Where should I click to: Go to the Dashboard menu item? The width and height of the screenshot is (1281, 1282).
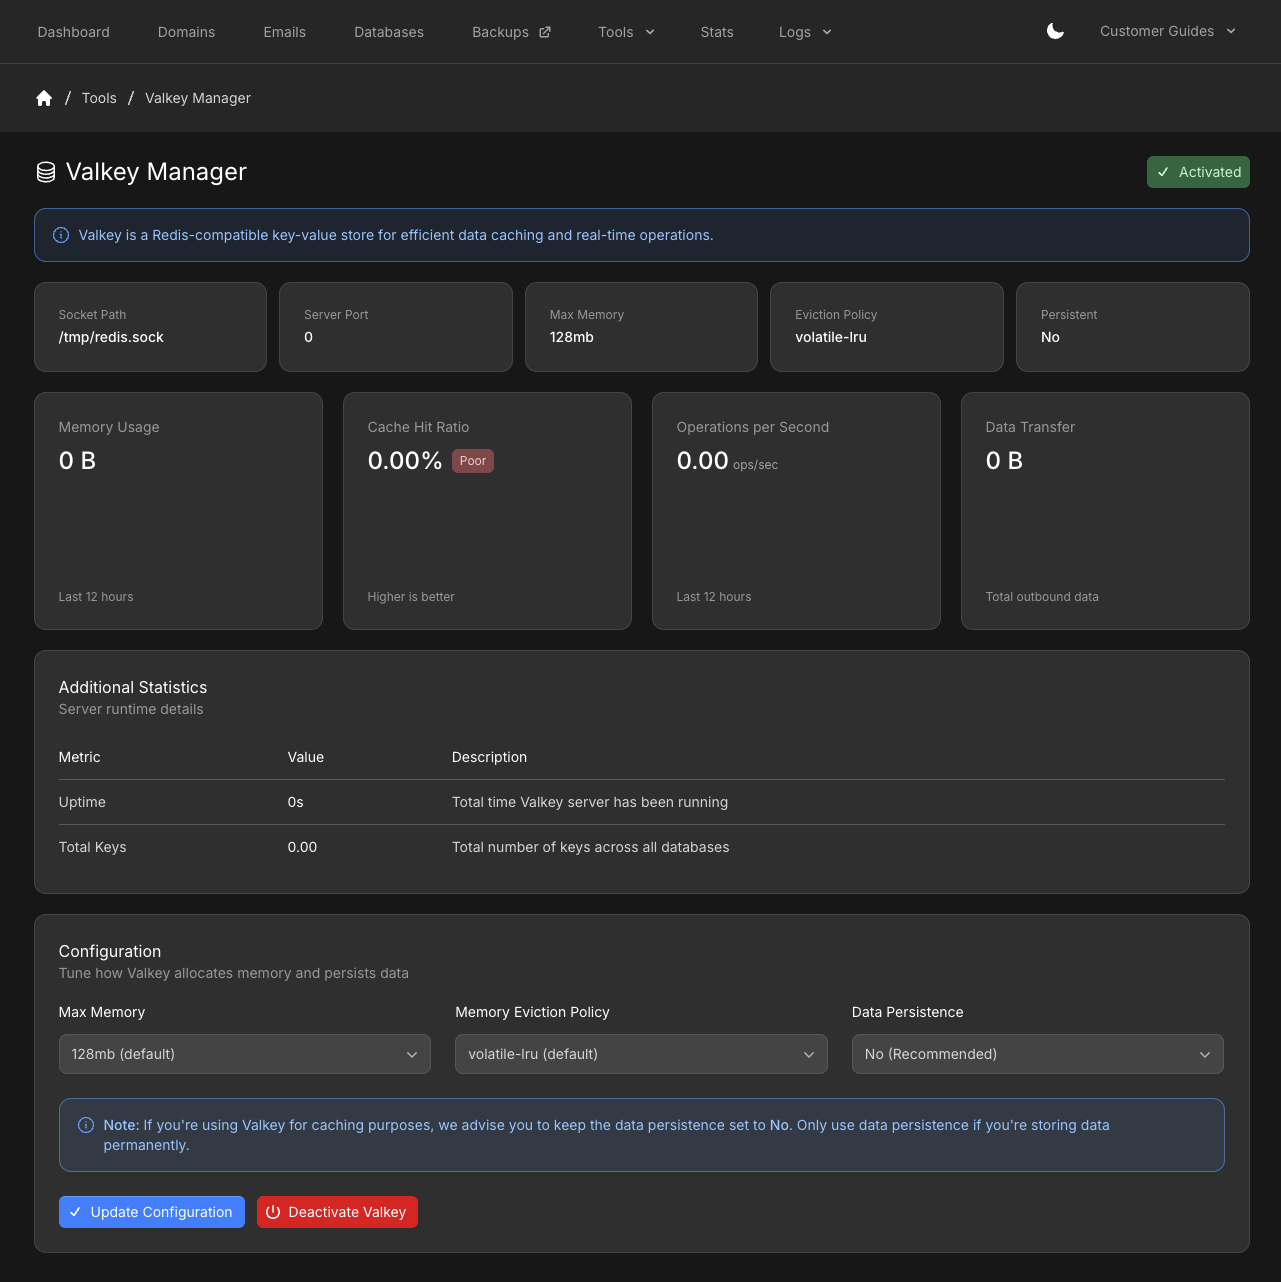coord(74,32)
